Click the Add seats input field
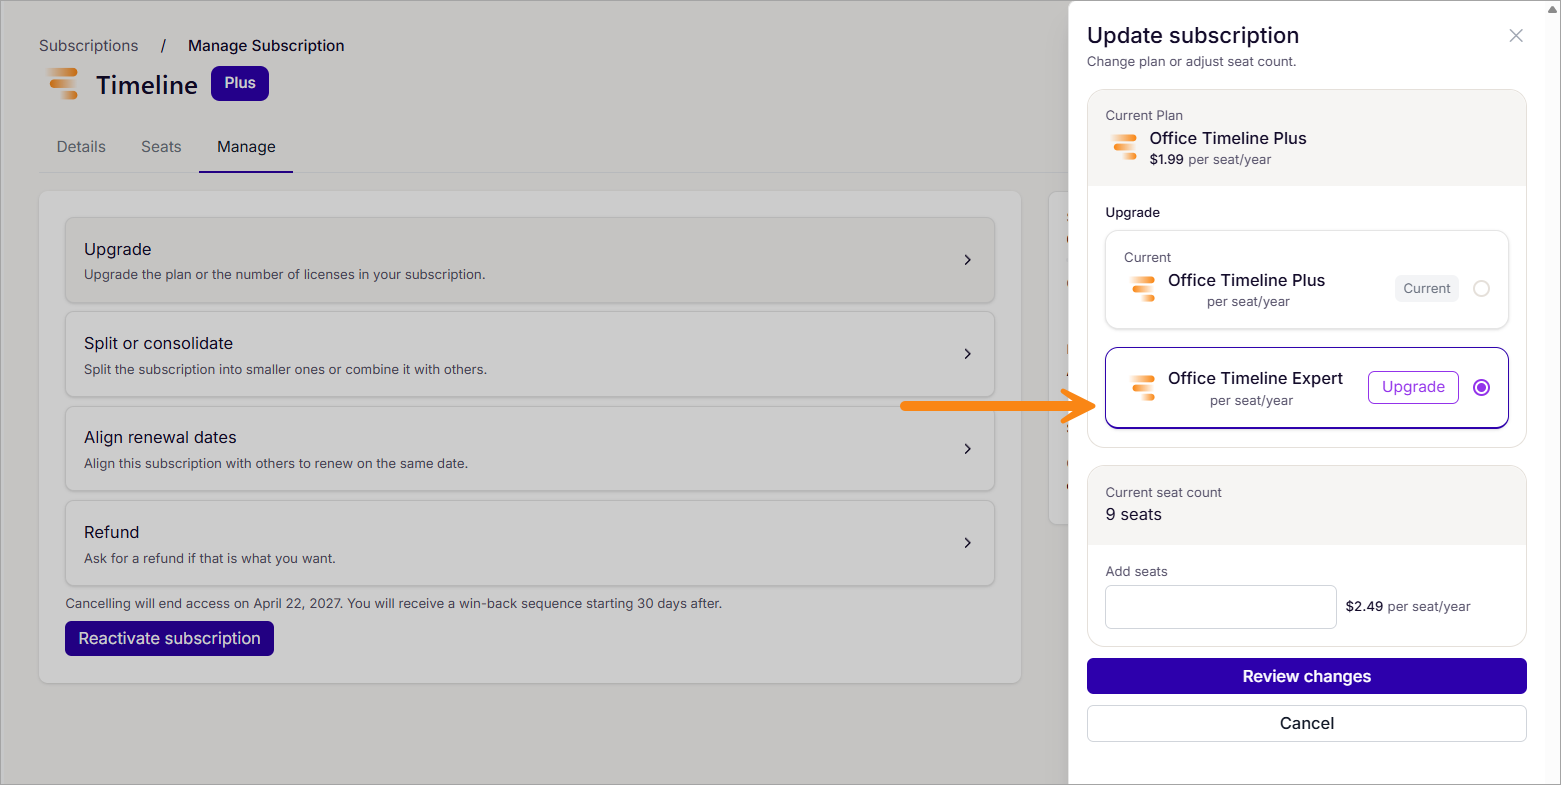Image resolution: width=1561 pixels, height=785 pixels. pos(1220,607)
